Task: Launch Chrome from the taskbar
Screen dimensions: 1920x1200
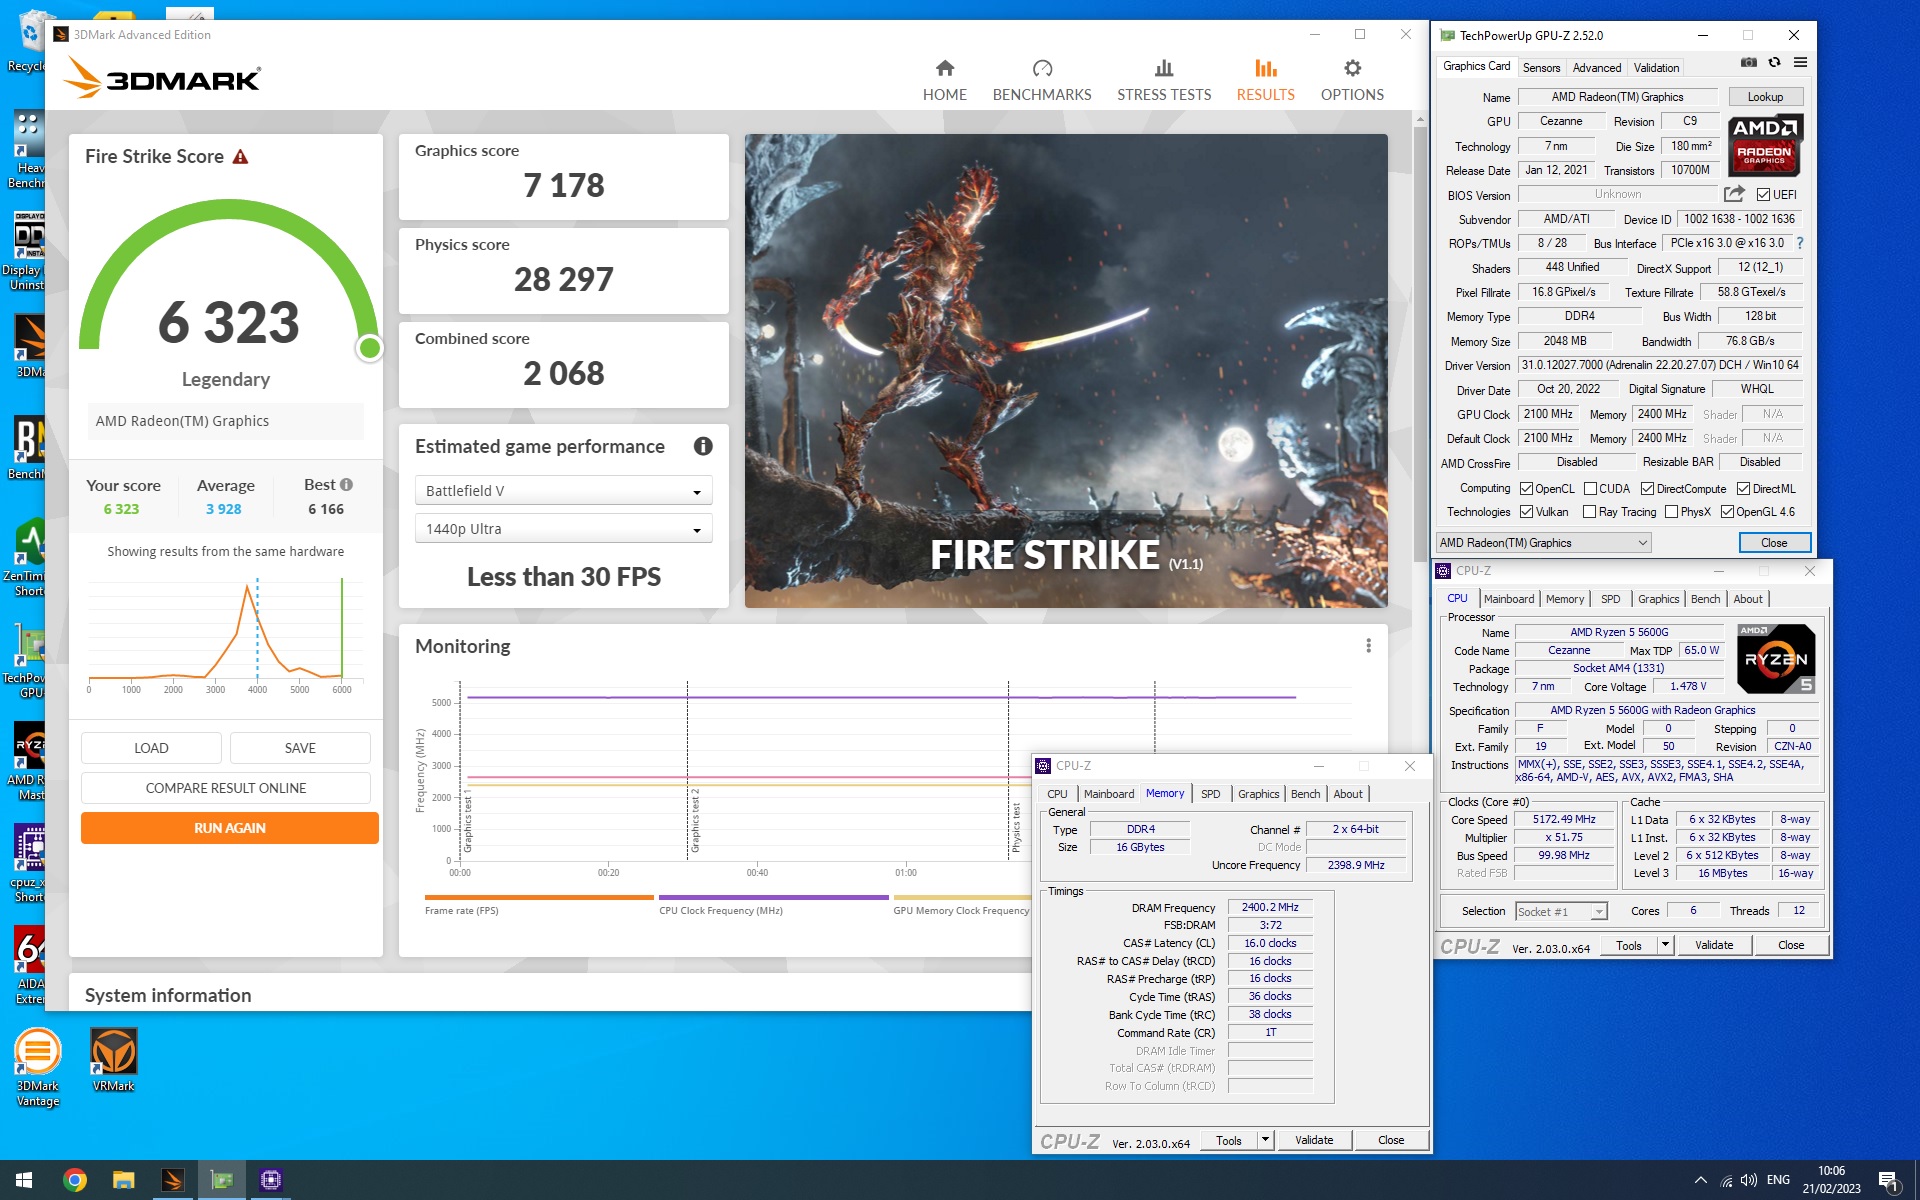Action: point(74,1180)
